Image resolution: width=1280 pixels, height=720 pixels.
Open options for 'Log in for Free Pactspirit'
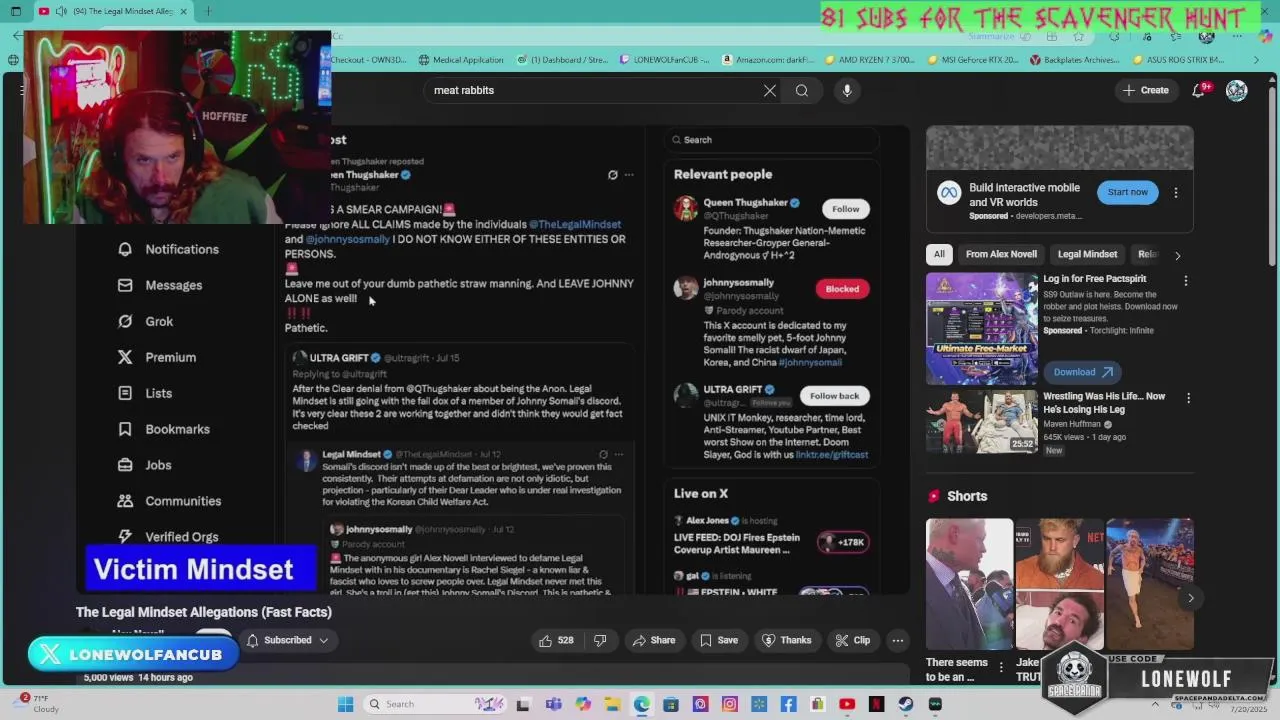1186,281
